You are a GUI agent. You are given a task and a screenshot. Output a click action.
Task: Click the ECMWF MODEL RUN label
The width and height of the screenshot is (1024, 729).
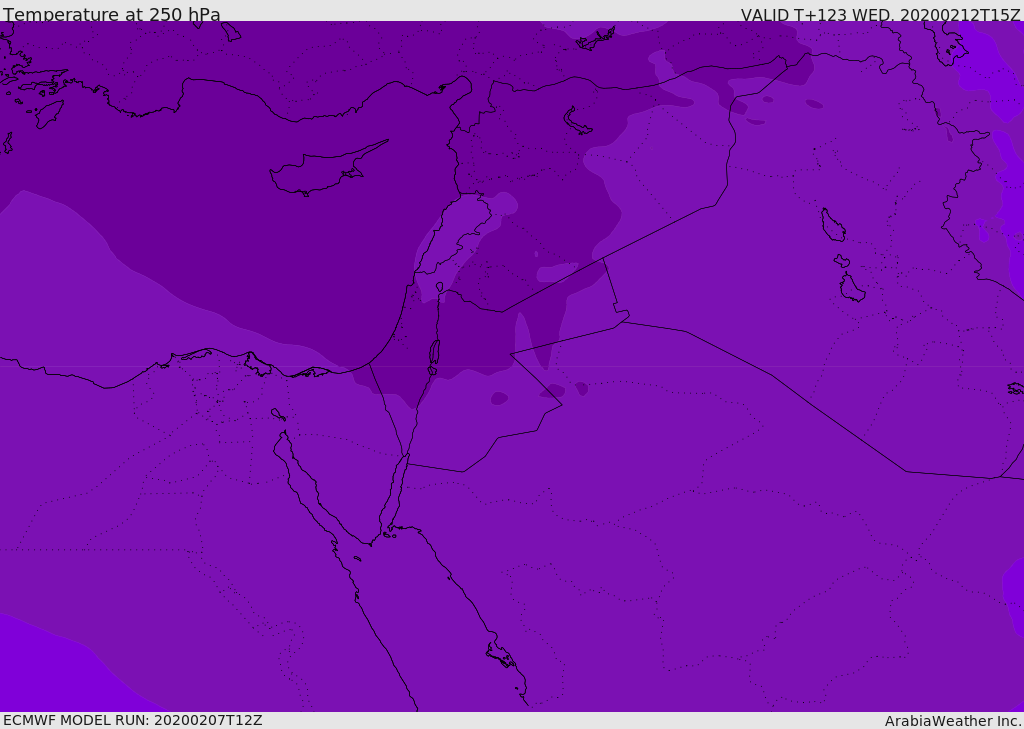tap(133, 720)
